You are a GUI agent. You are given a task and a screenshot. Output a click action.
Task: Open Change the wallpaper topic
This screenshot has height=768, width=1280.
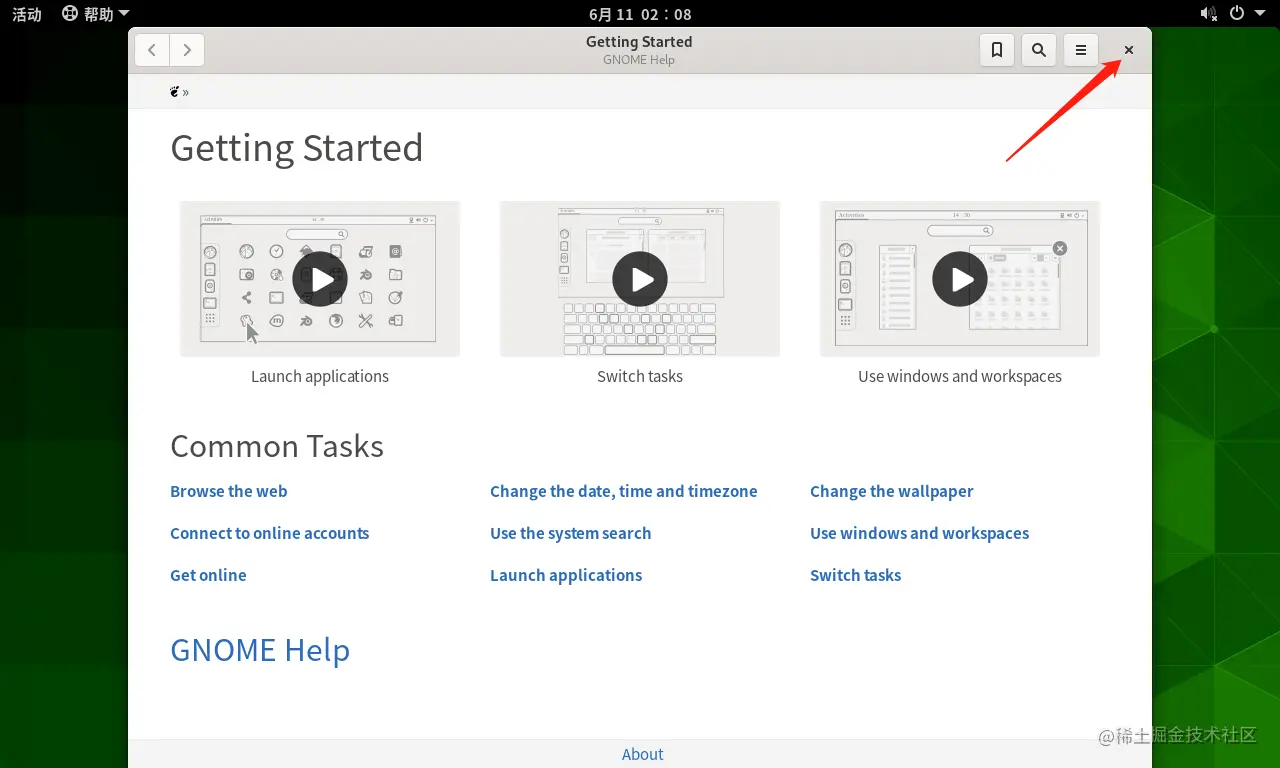click(892, 491)
